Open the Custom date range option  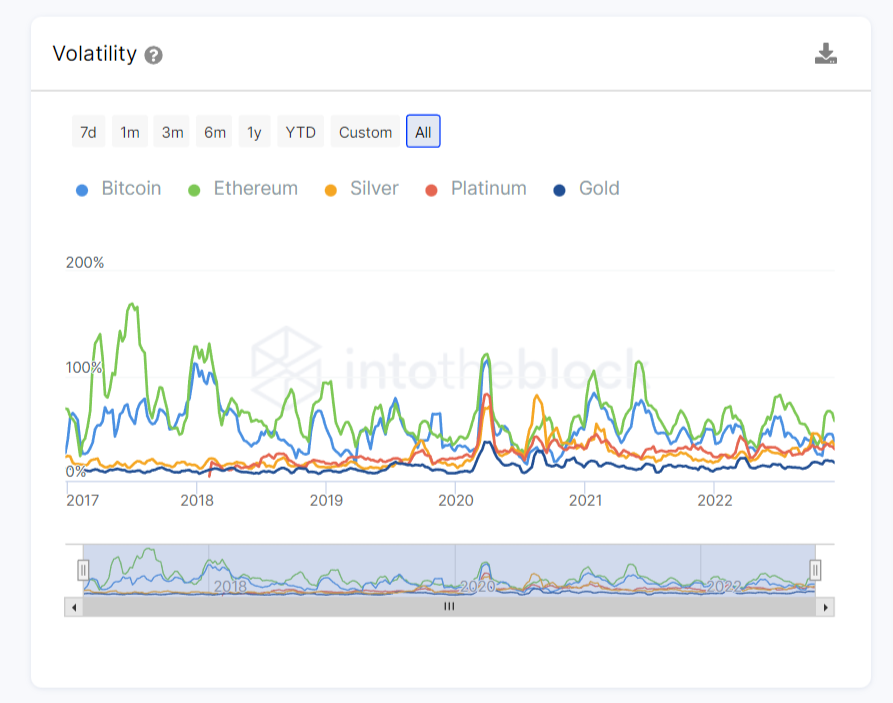point(365,132)
